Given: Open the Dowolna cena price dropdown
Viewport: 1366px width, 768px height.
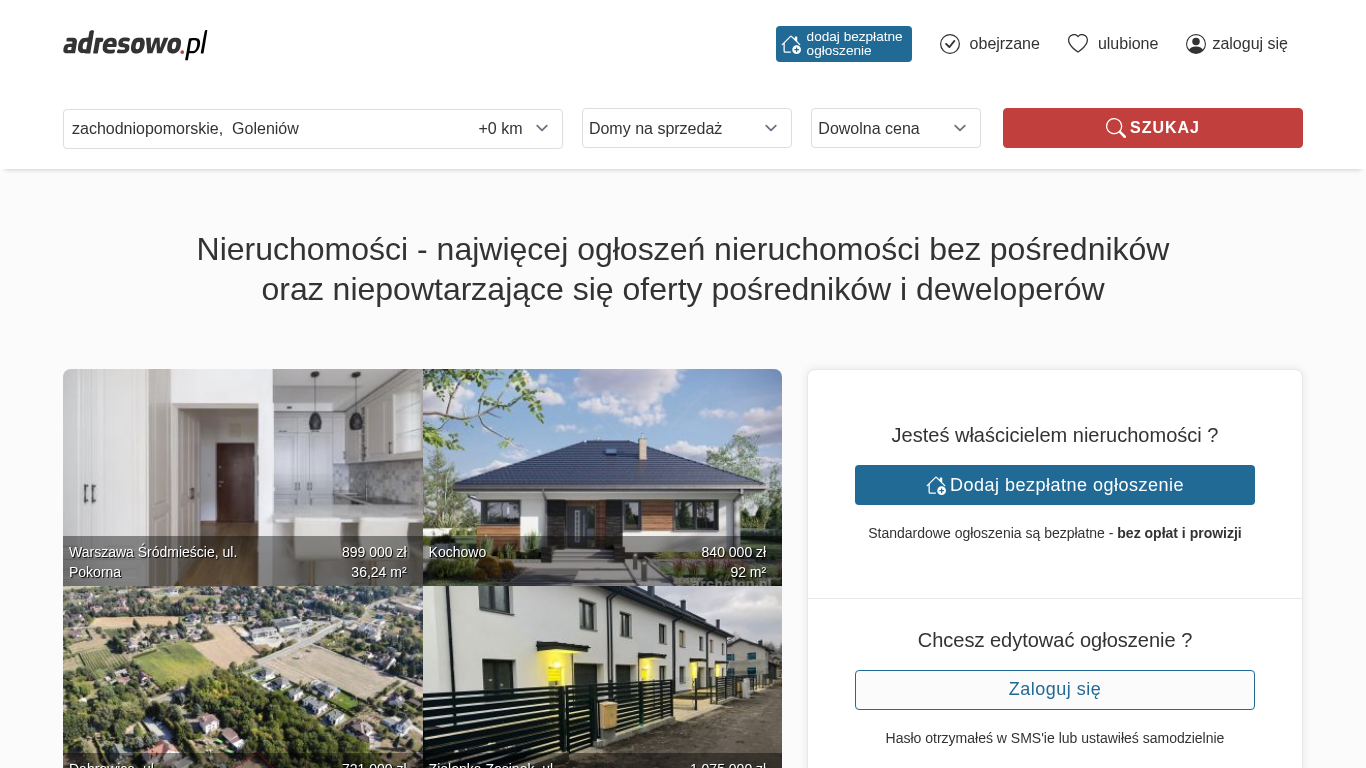Looking at the screenshot, I should tap(895, 128).
